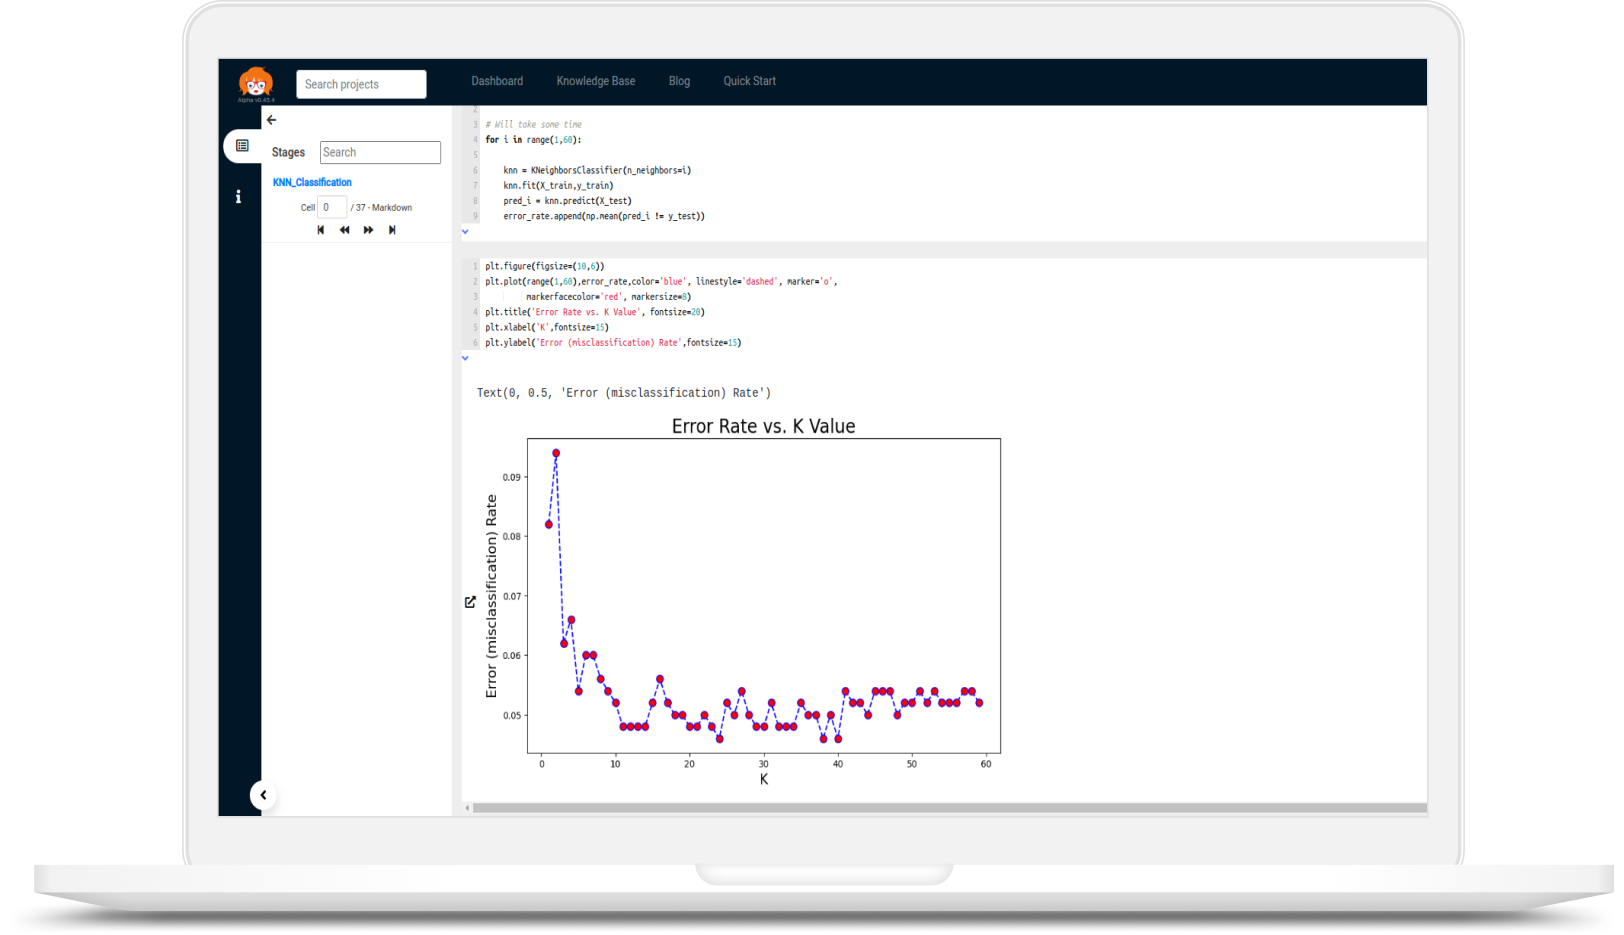Image resolution: width=1624 pixels, height=935 pixels.
Task: Open the Blog page
Action: point(679,81)
